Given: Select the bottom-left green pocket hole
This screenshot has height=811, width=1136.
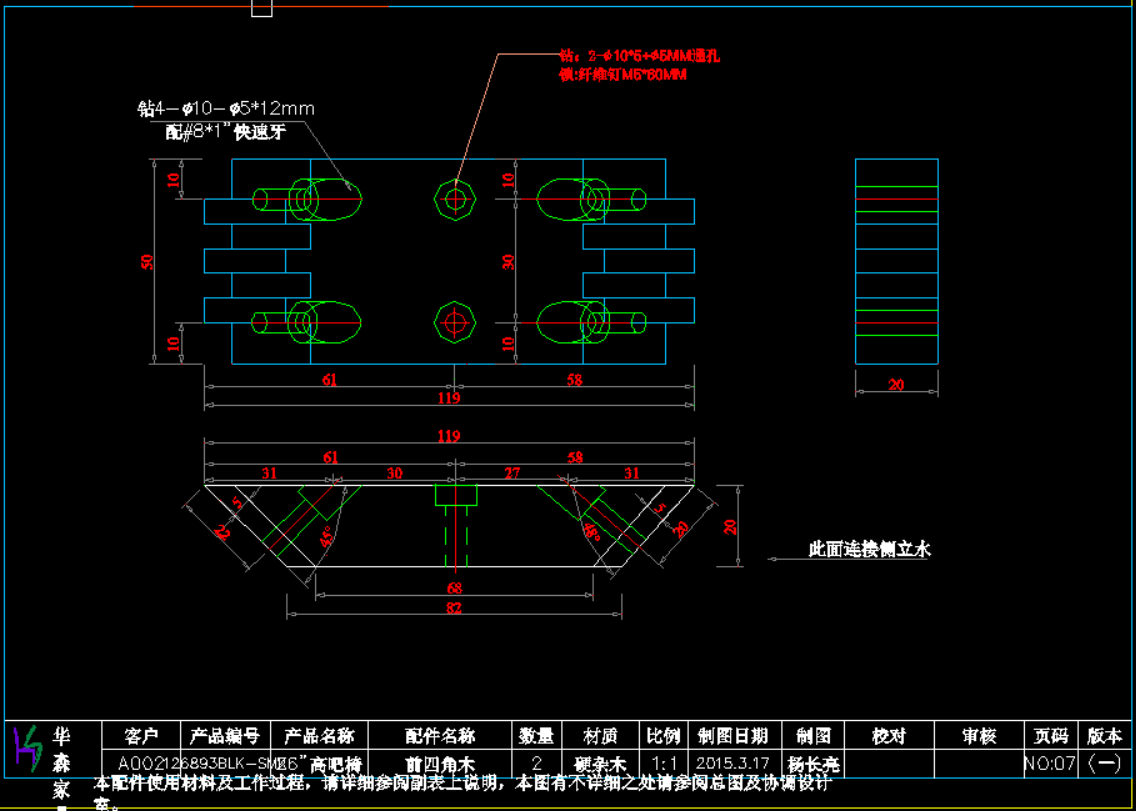Looking at the screenshot, I should coord(310,323).
